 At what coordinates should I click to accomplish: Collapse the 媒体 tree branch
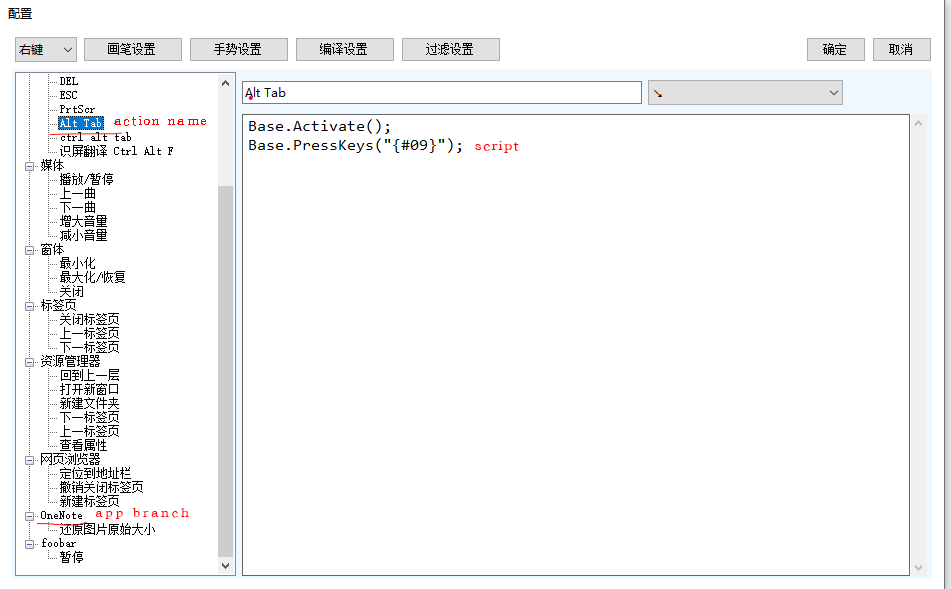click(x=29, y=166)
